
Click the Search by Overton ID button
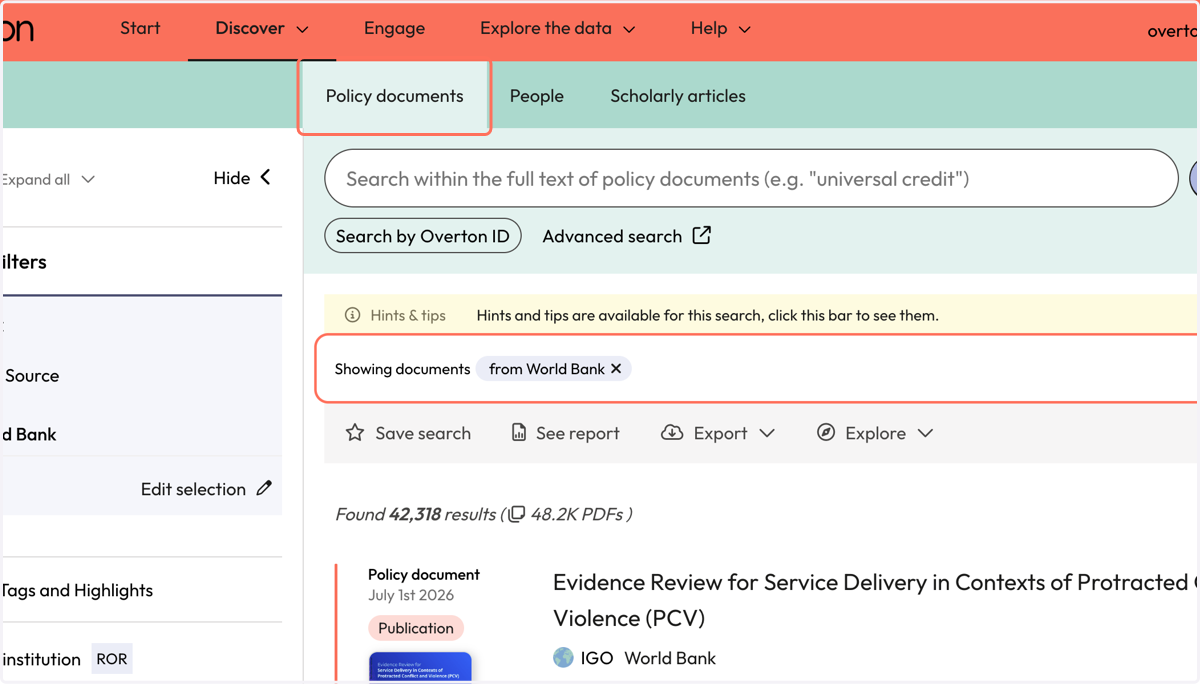click(x=423, y=236)
